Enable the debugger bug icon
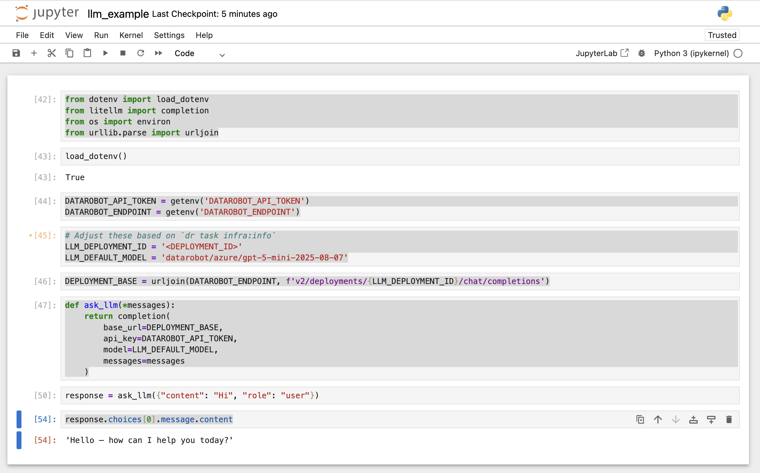The image size is (760, 473). pos(641,53)
